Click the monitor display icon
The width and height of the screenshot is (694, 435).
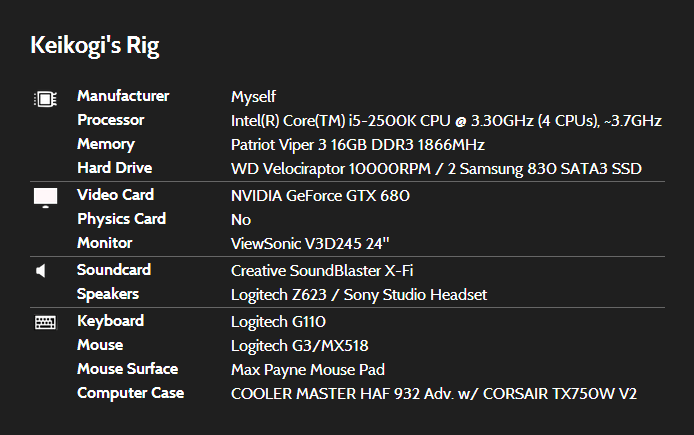point(45,197)
